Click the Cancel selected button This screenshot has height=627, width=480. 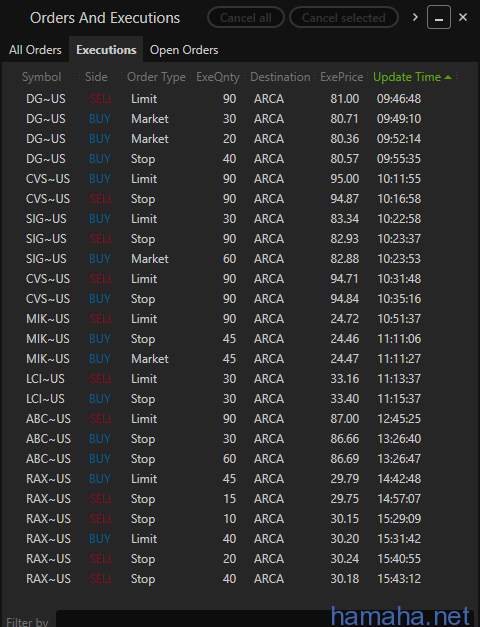tap(344, 18)
